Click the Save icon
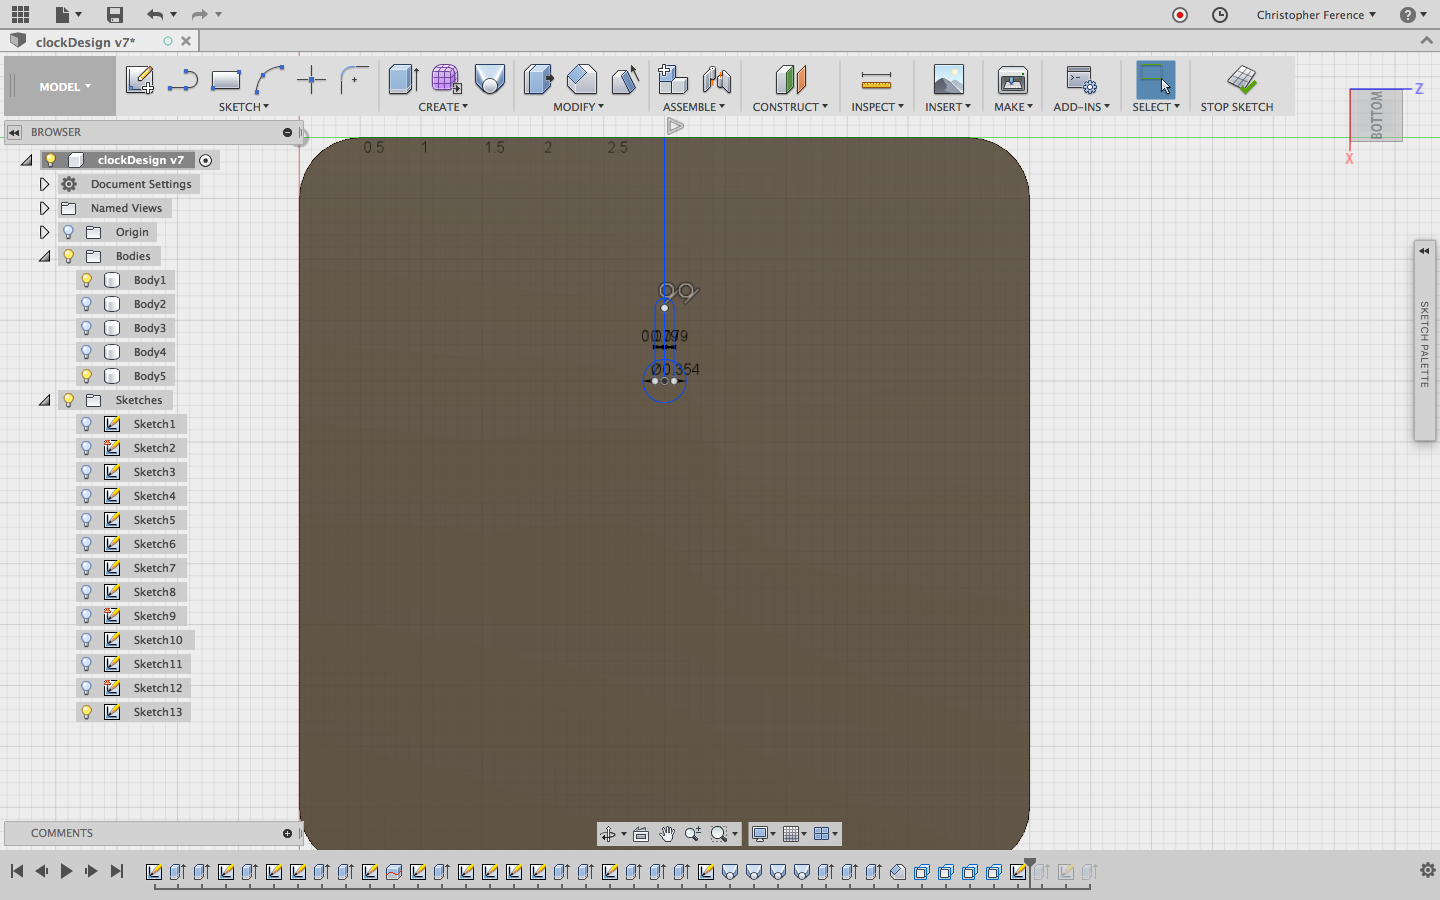Screen dimensions: 1440x900 point(115,14)
